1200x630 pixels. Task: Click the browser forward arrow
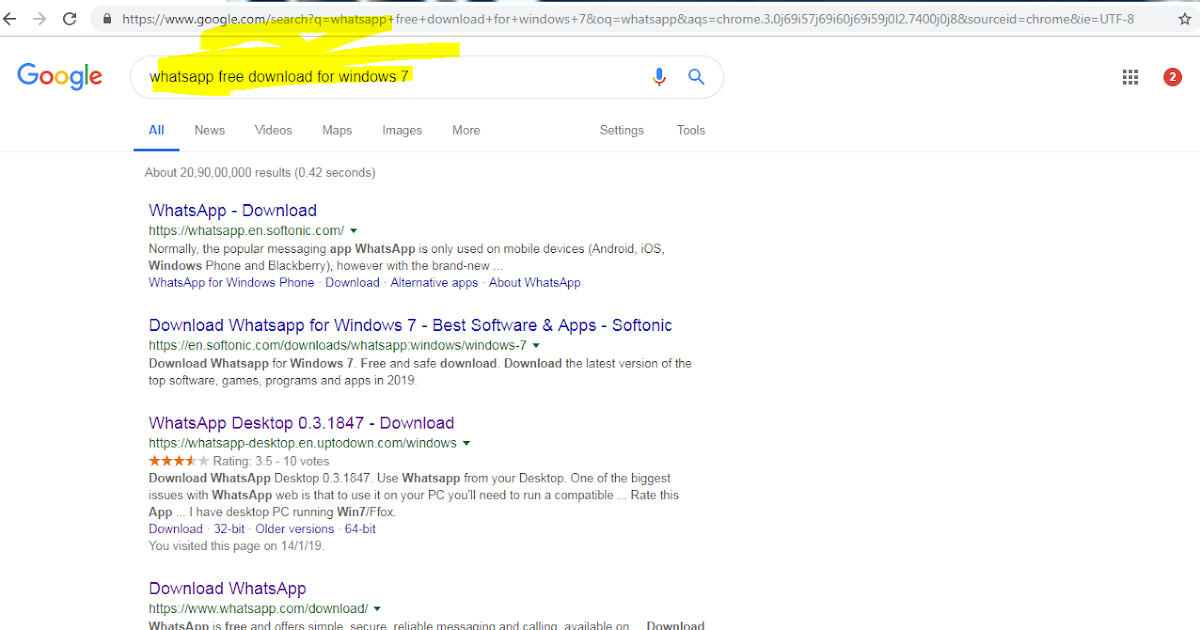tap(39, 19)
